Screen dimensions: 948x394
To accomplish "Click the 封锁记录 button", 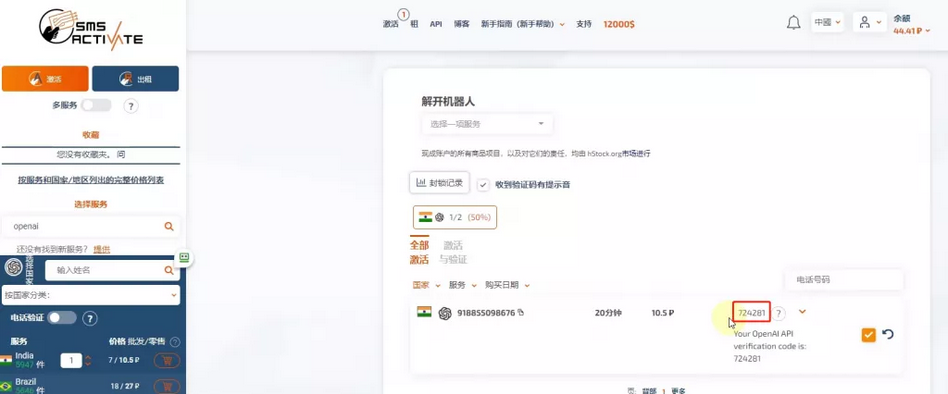I will pyautogui.click(x=440, y=183).
